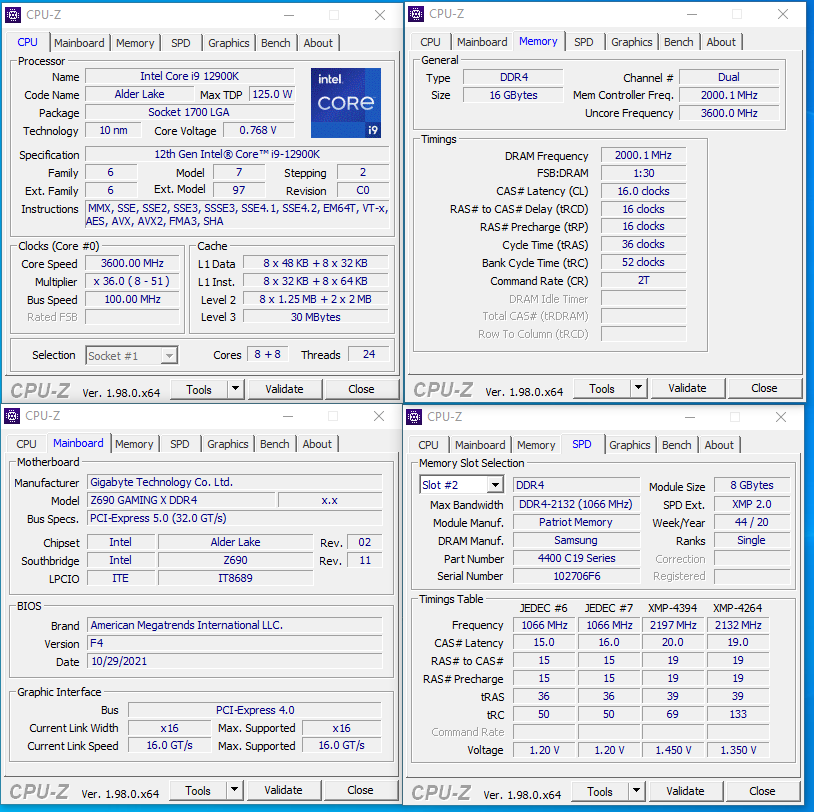Click the Close button in the SPD window
The width and height of the screenshot is (814, 812).
[762, 791]
